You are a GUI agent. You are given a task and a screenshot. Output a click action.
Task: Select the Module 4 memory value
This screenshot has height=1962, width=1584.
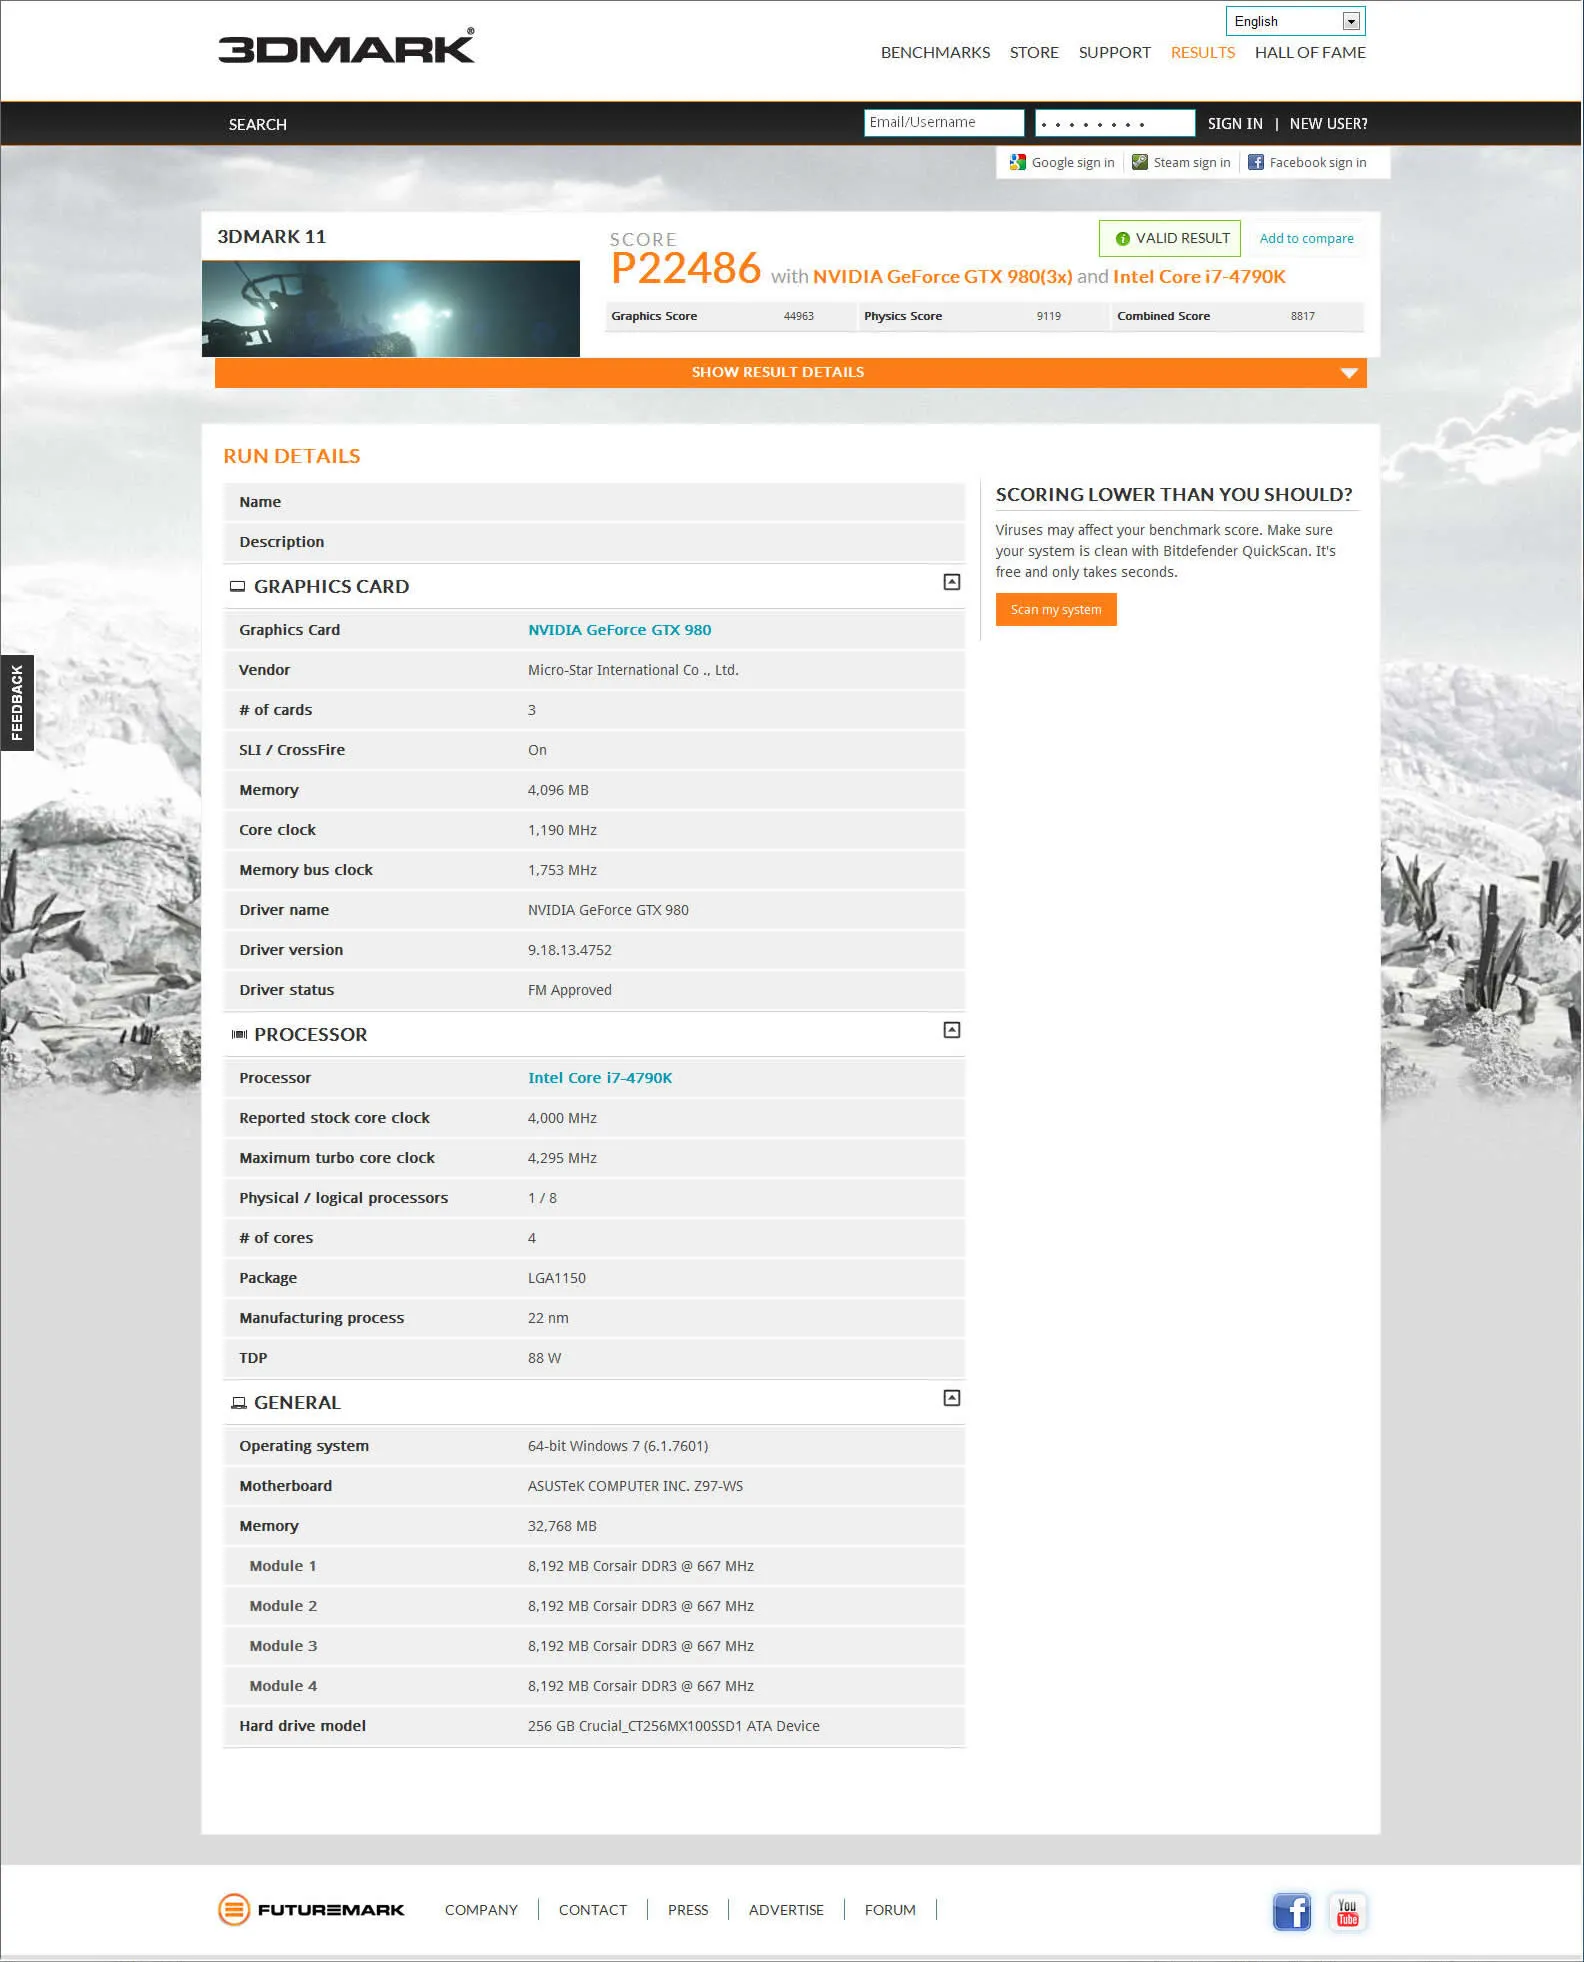[x=641, y=1686]
